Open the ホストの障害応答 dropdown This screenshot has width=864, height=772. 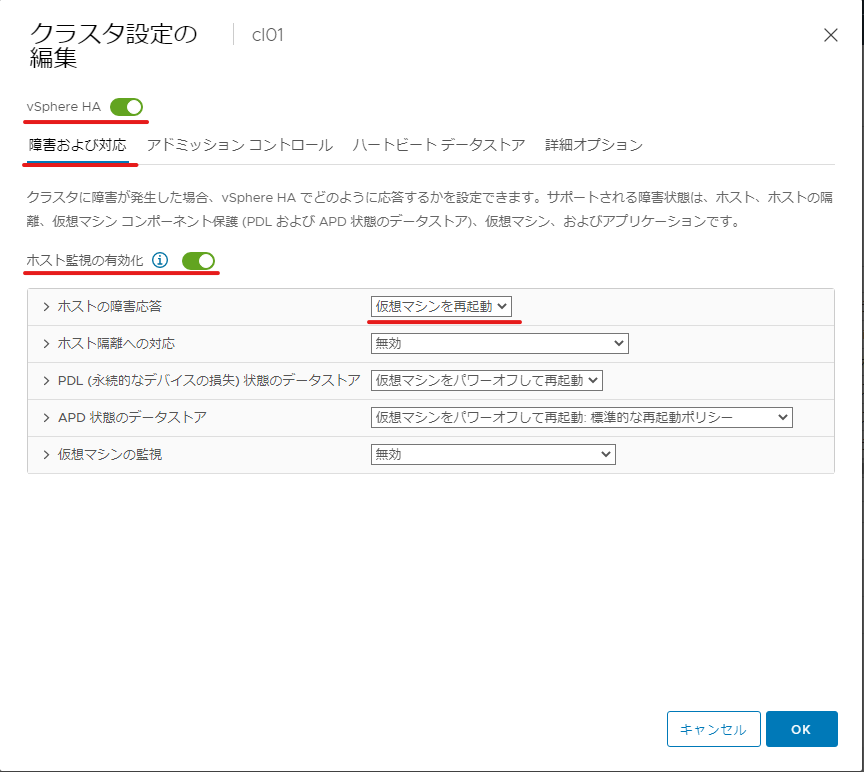[441, 306]
